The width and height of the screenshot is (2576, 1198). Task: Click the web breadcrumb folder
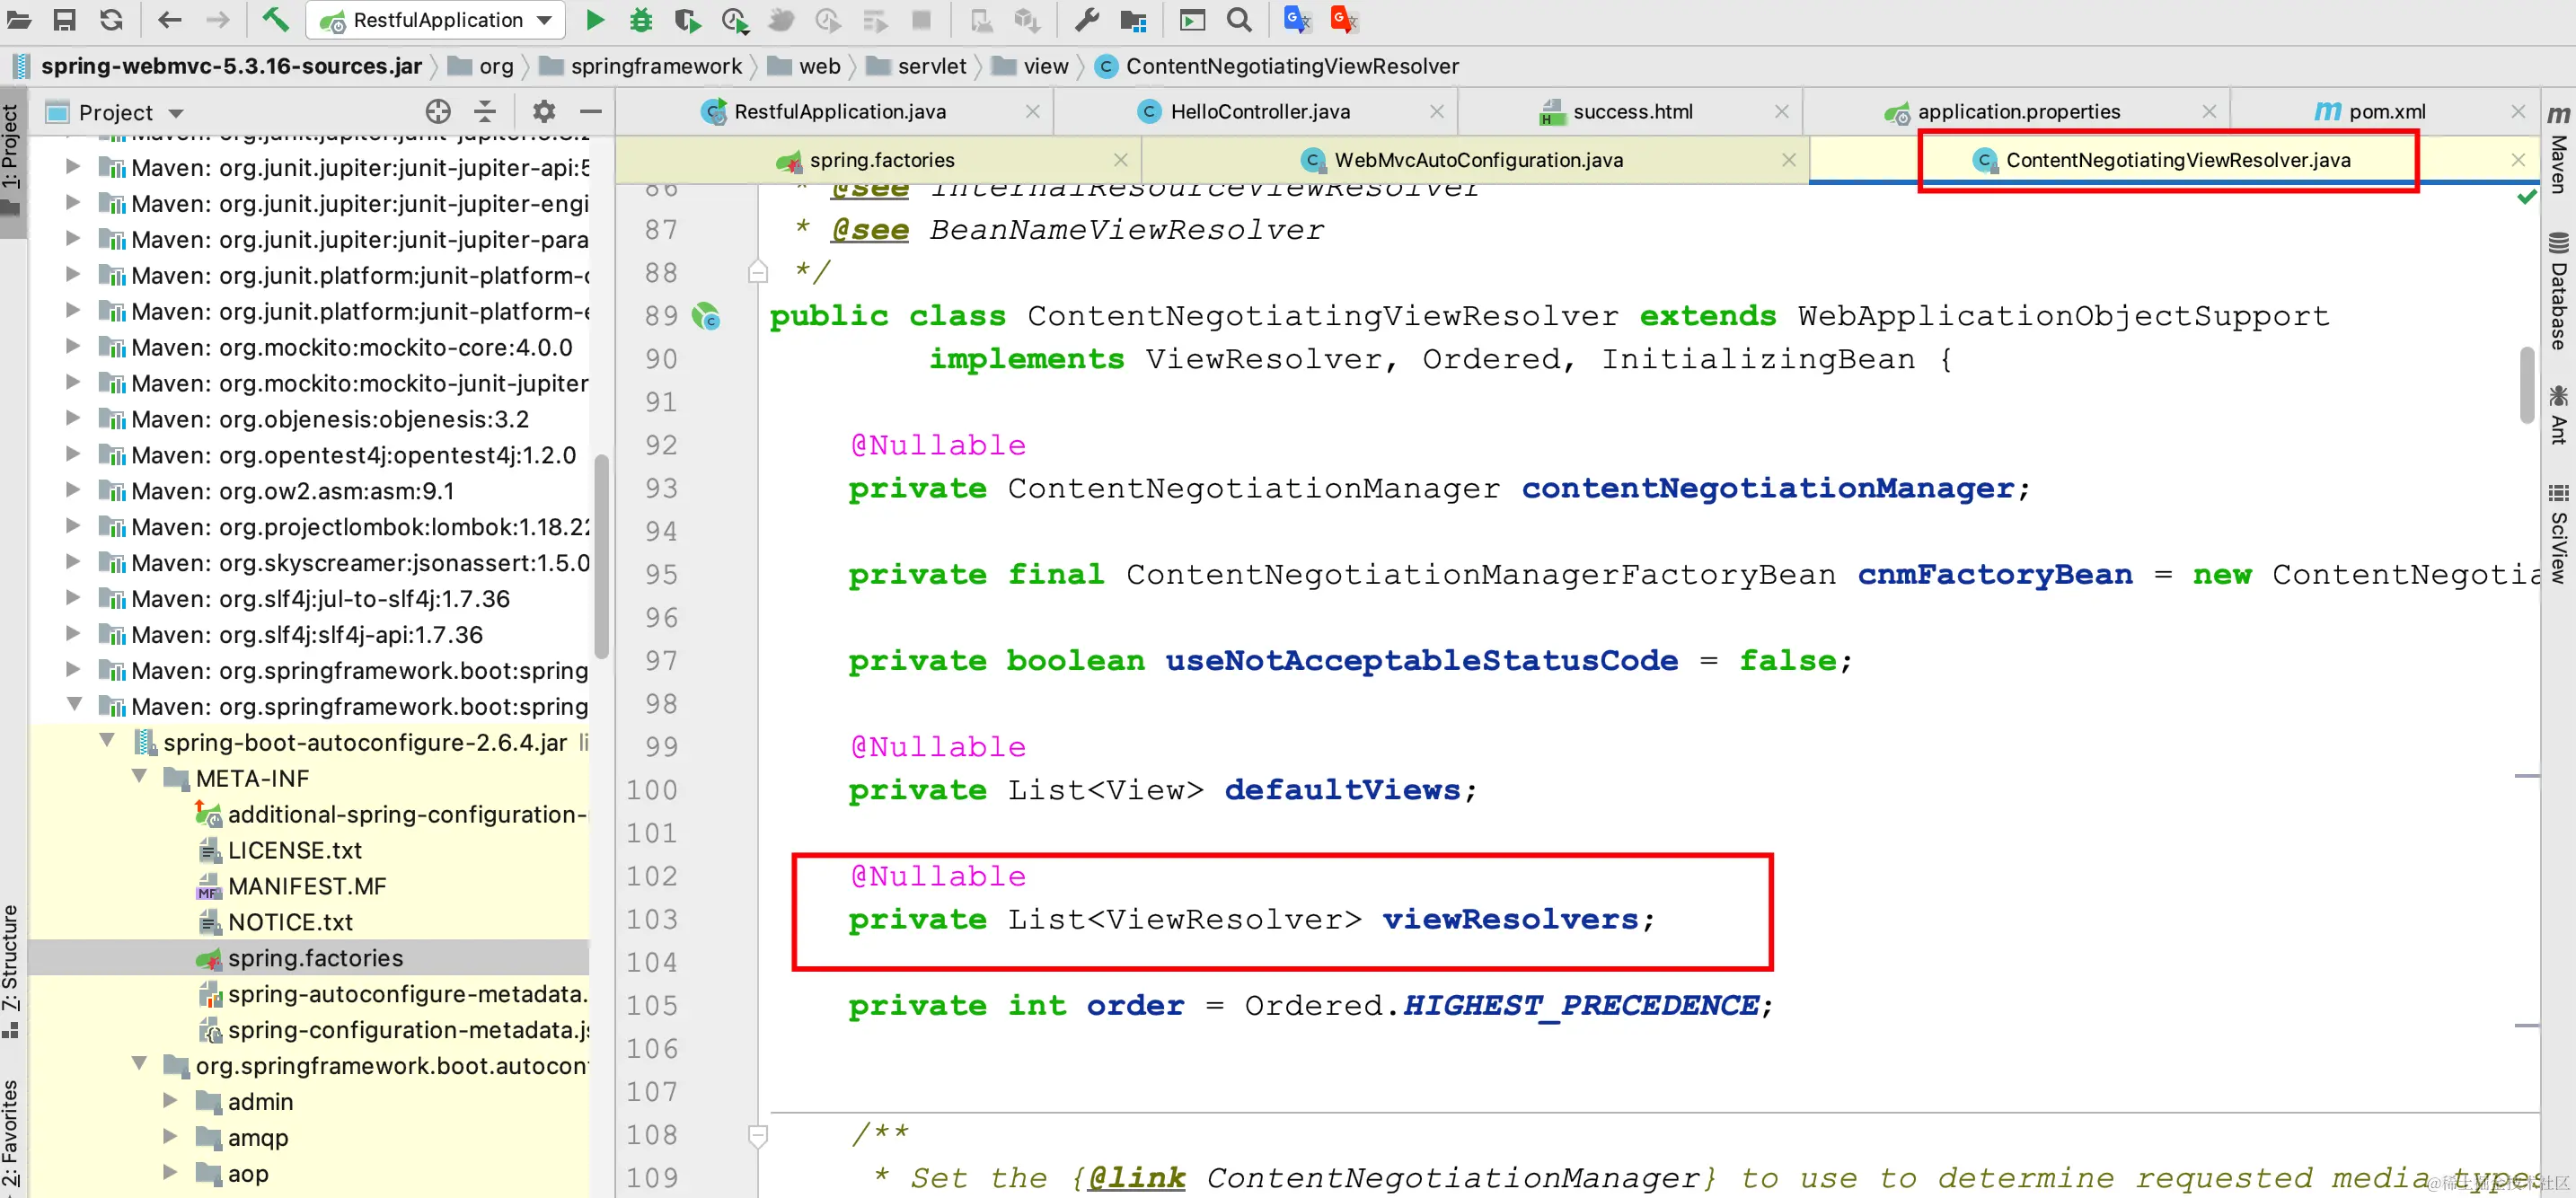[805, 66]
